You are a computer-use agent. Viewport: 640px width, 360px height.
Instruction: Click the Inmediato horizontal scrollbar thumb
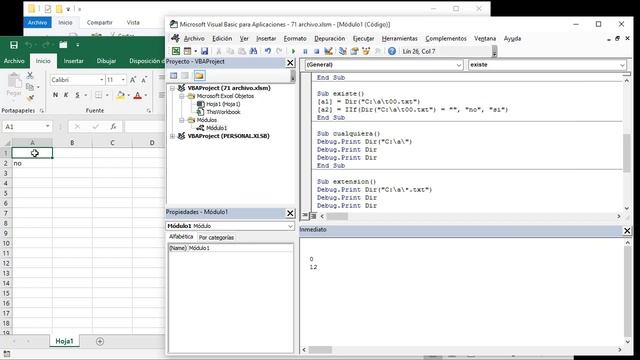tap(320, 350)
